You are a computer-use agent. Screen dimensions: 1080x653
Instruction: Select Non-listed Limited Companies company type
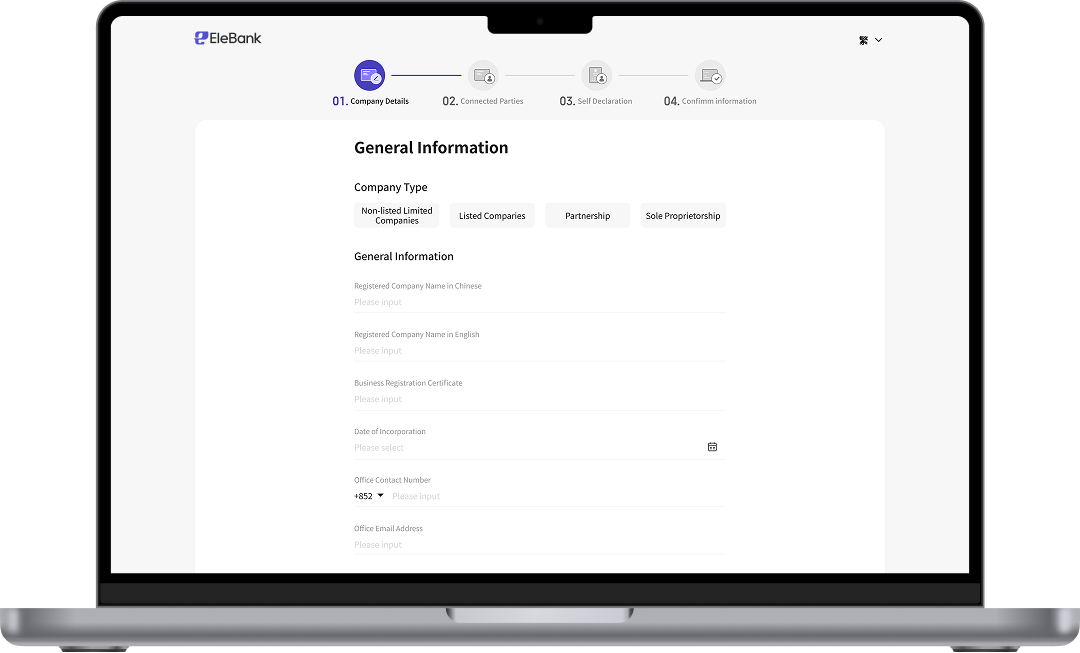(x=397, y=216)
